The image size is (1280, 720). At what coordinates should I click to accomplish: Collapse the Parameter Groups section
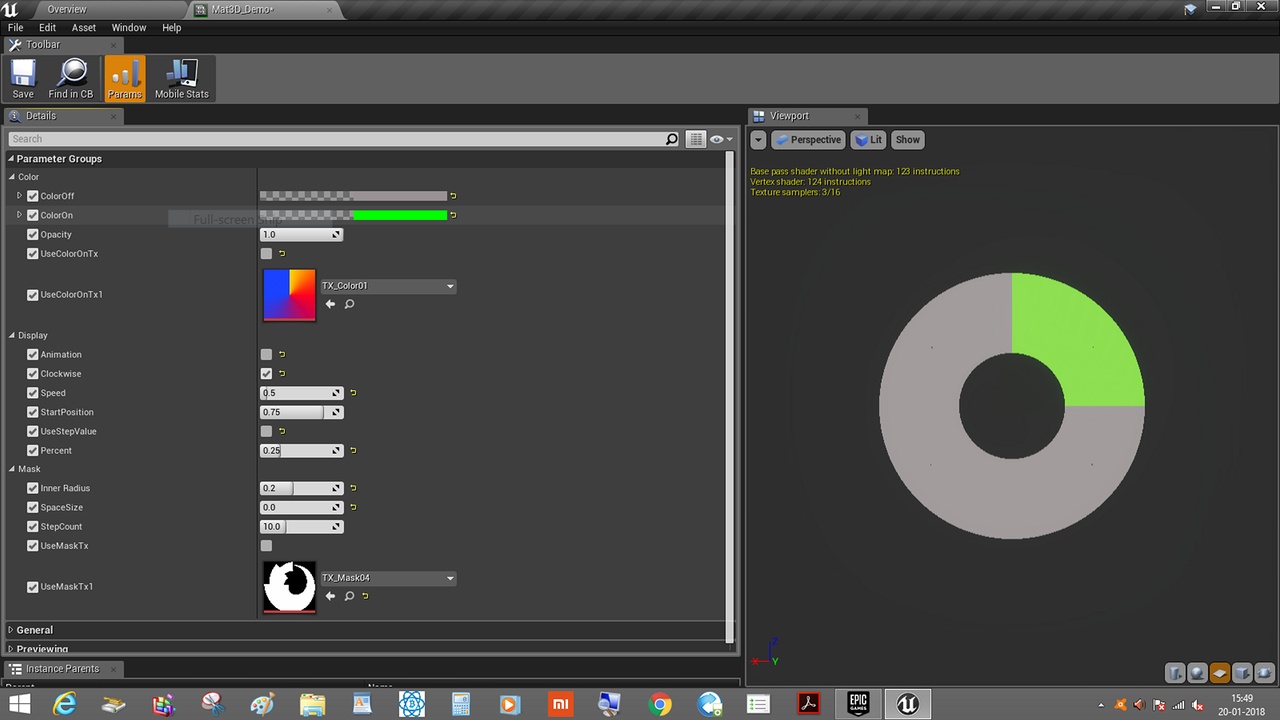(x=11, y=159)
